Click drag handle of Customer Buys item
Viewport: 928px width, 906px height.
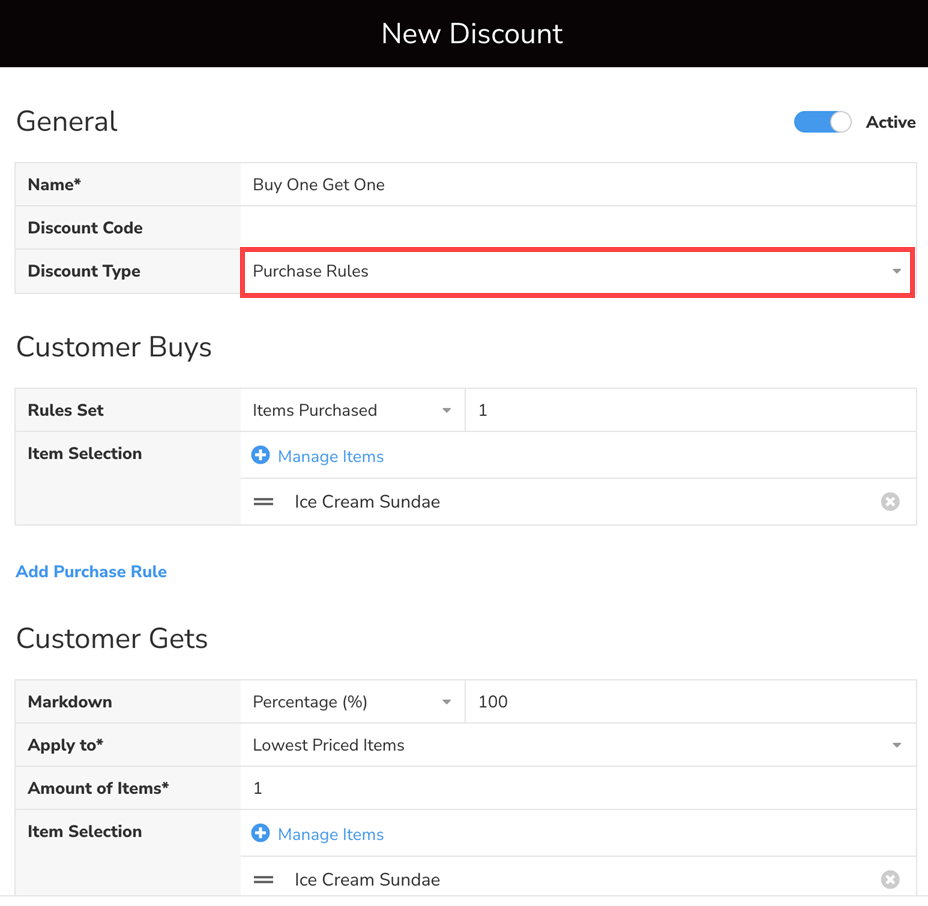tap(264, 502)
